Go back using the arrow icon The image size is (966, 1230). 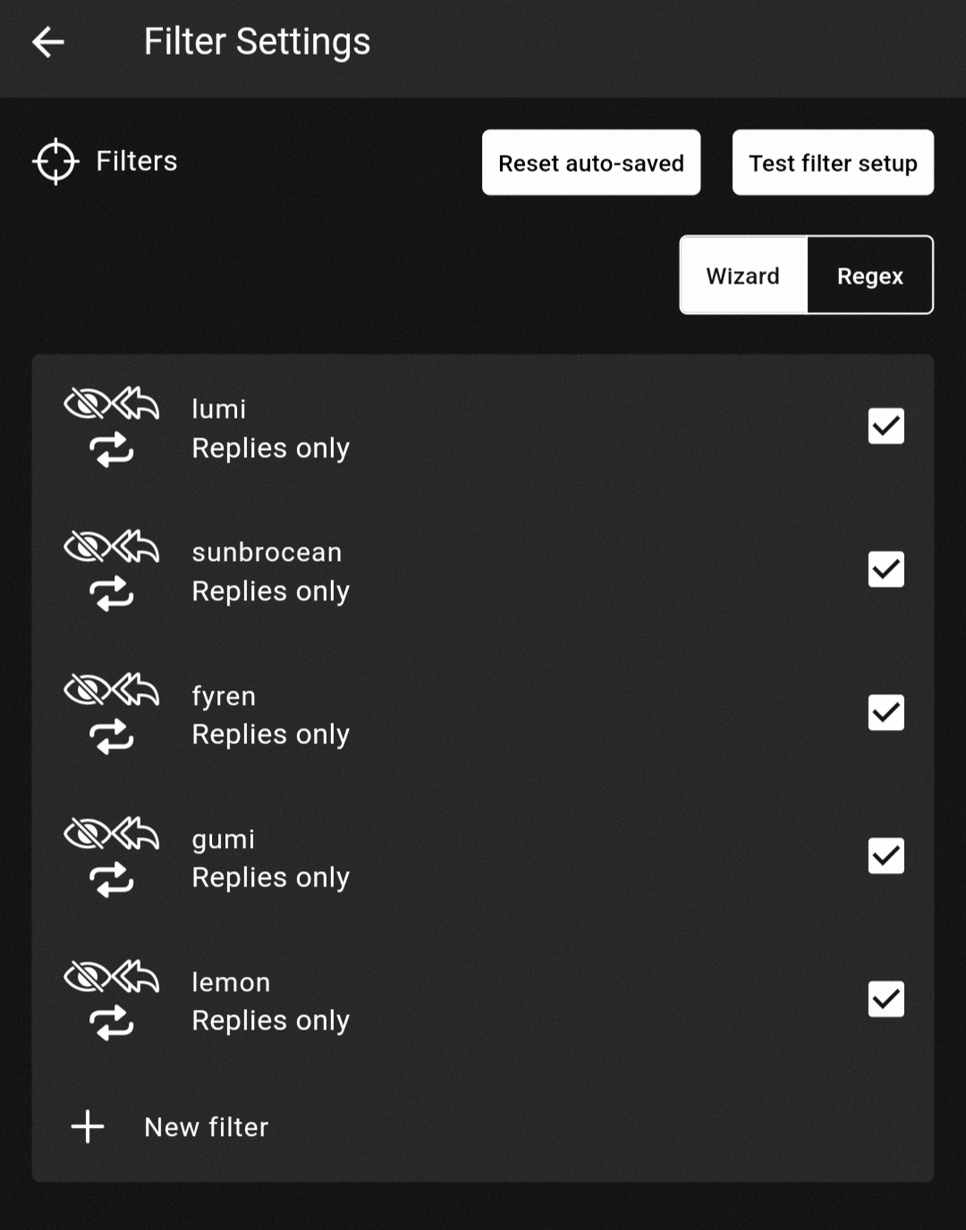[48, 42]
